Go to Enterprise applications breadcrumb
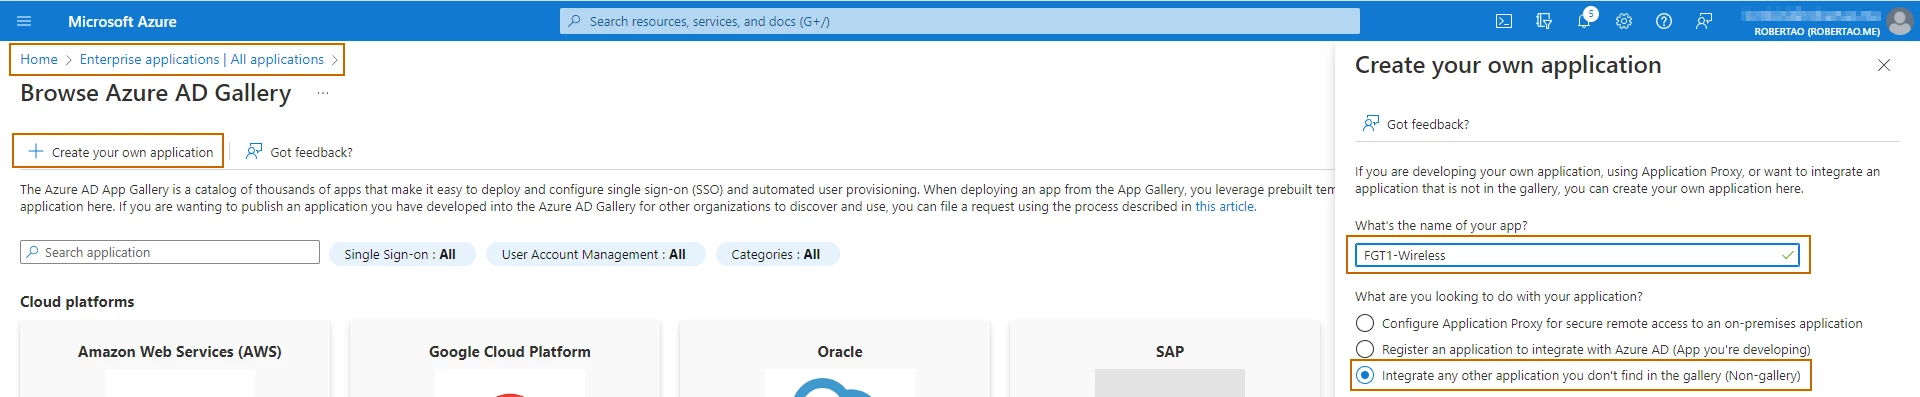Screen dimensions: 1920x397 click(x=202, y=59)
